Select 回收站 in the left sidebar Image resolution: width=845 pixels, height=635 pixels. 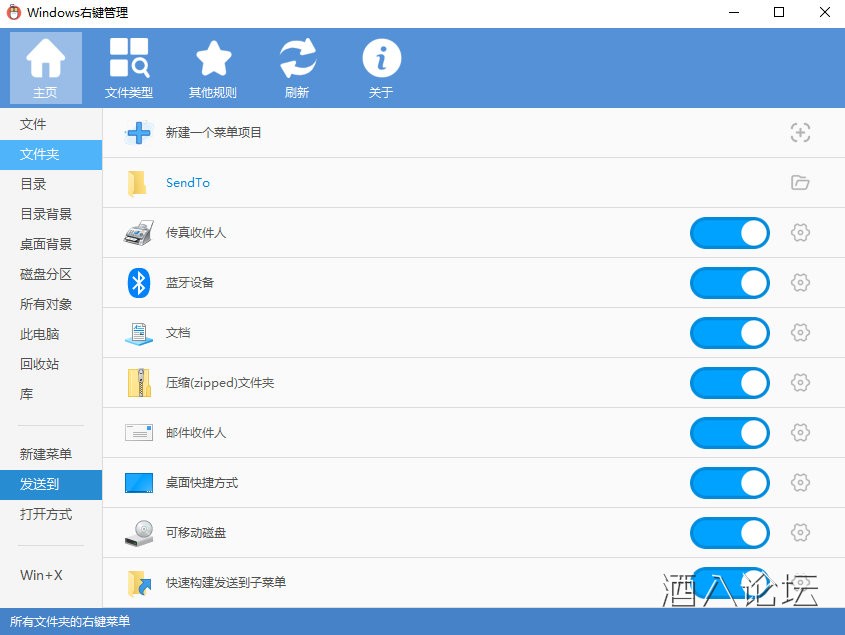tap(40, 364)
